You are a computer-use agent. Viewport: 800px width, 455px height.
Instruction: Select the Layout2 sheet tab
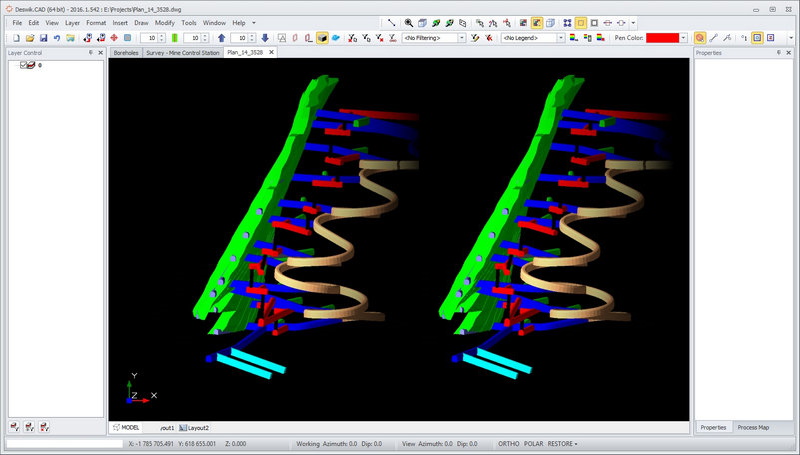click(195, 427)
